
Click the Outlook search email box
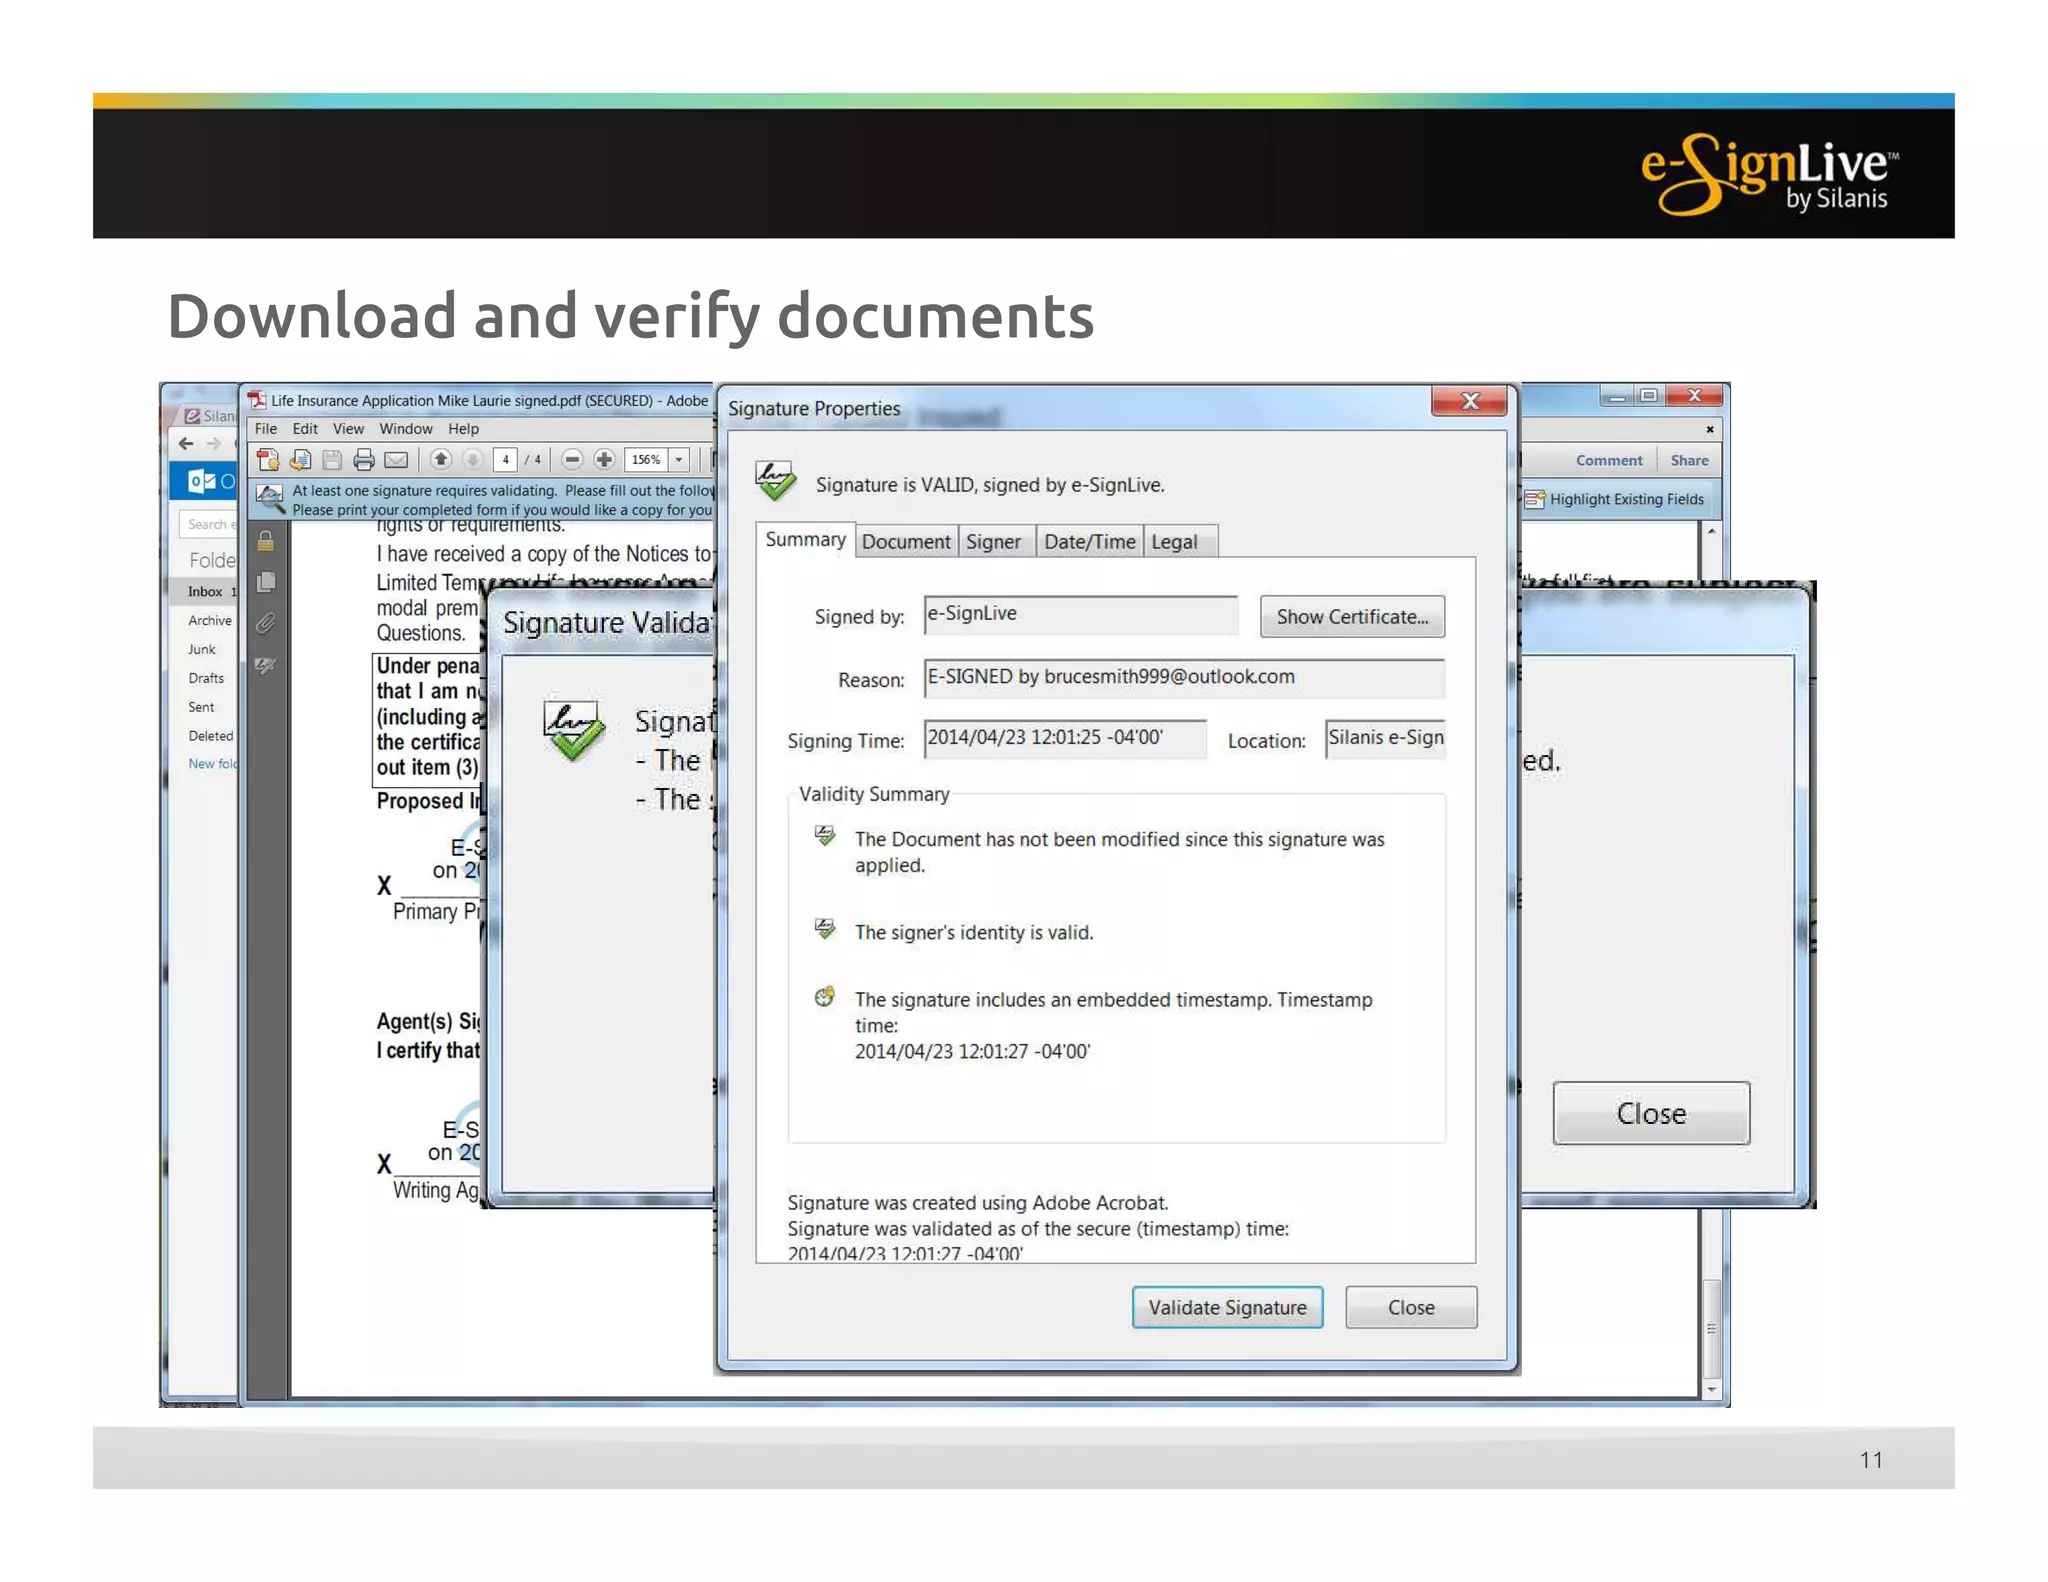pyautogui.click(x=209, y=524)
